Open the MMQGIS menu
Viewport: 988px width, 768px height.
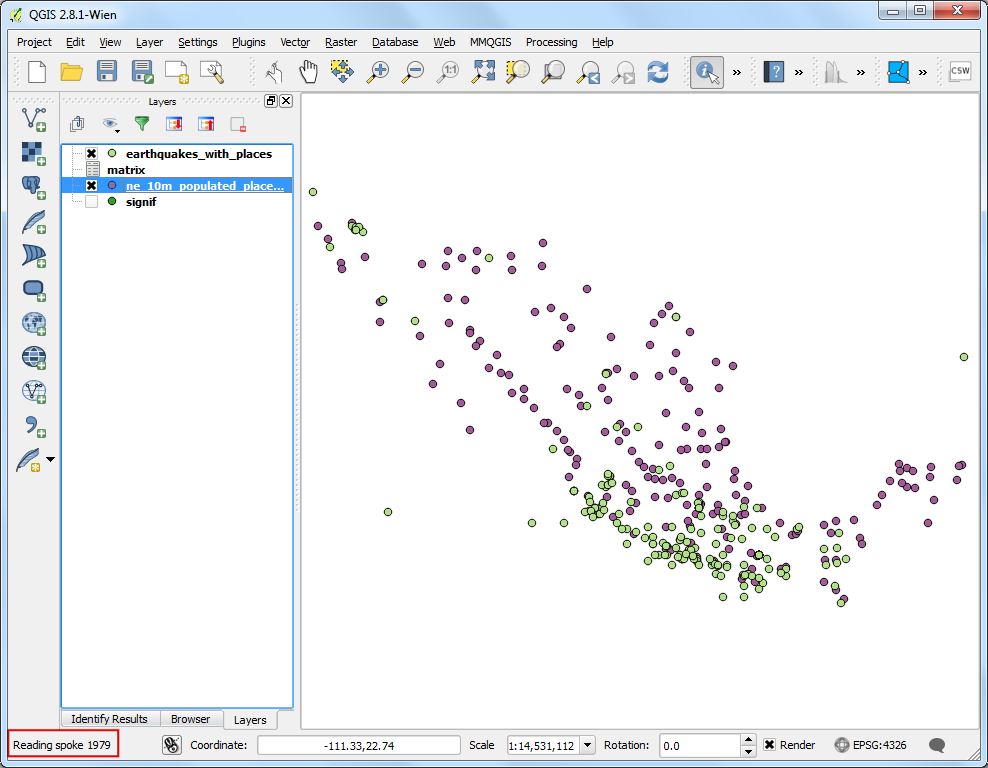490,42
